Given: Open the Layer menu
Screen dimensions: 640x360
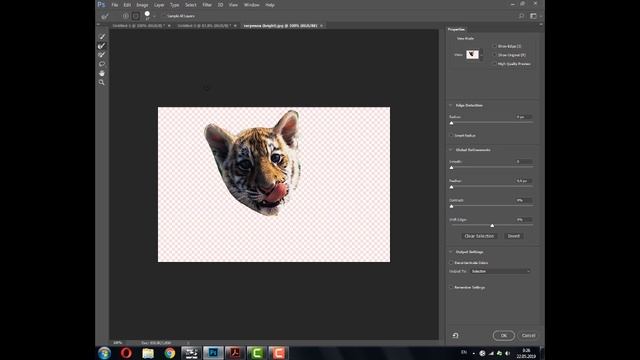Looking at the screenshot, I should tap(159, 5).
